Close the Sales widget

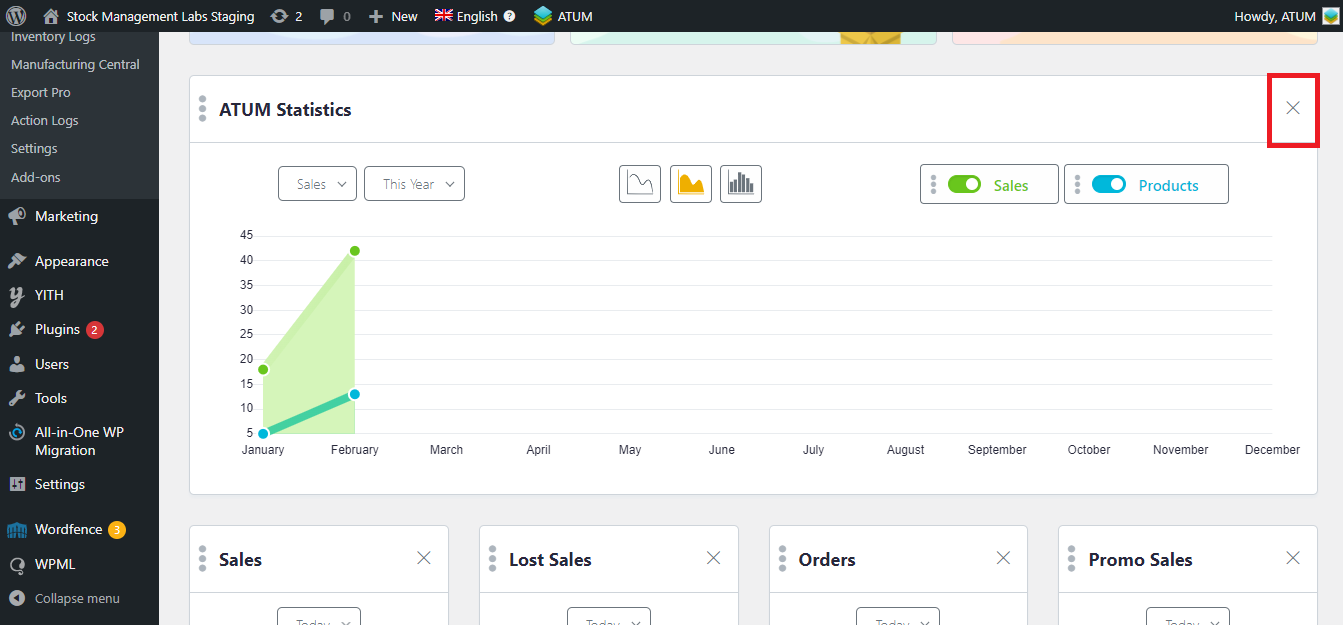[x=424, y=558]
